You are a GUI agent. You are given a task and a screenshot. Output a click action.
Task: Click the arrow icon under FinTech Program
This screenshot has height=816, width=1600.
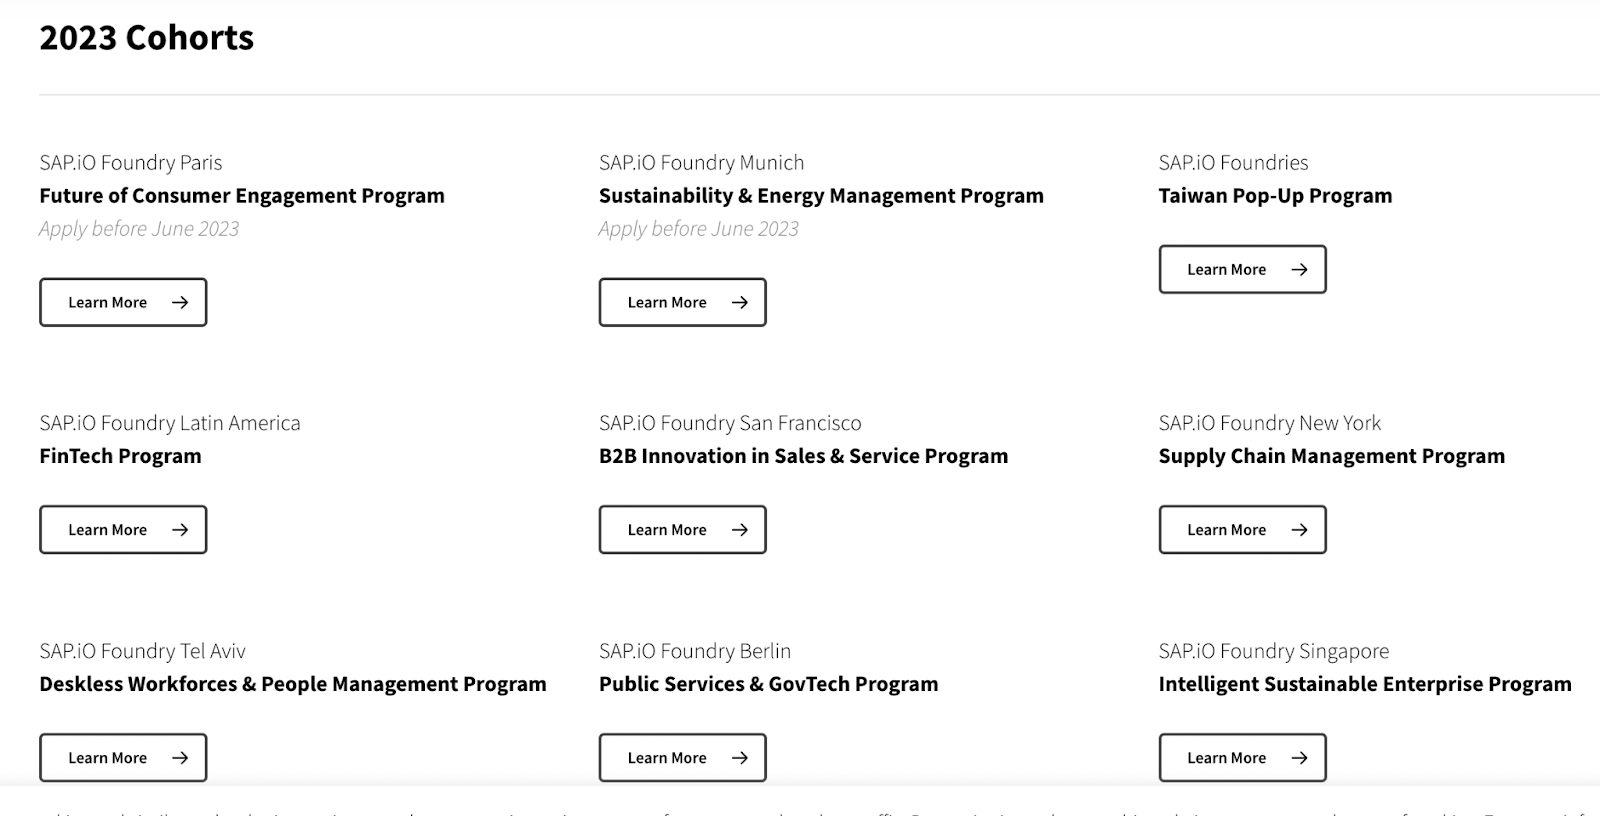[x=180, y=530]
